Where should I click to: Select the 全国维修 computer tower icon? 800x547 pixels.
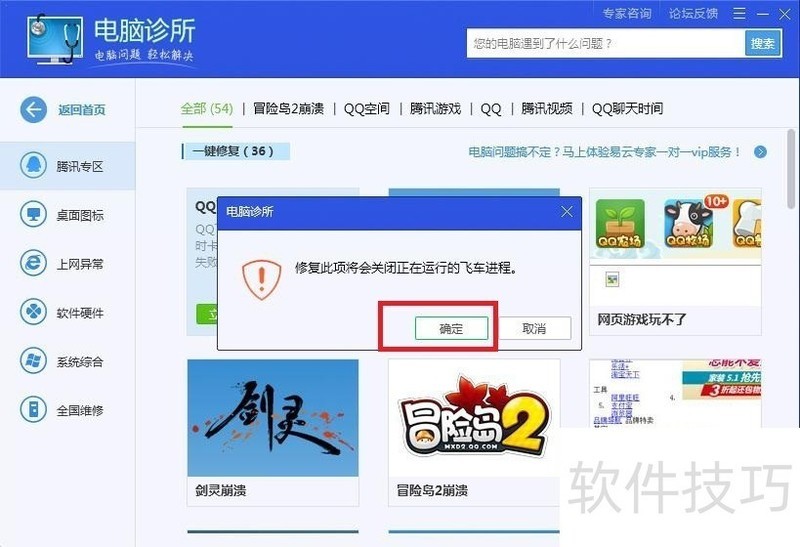[34, 410]
